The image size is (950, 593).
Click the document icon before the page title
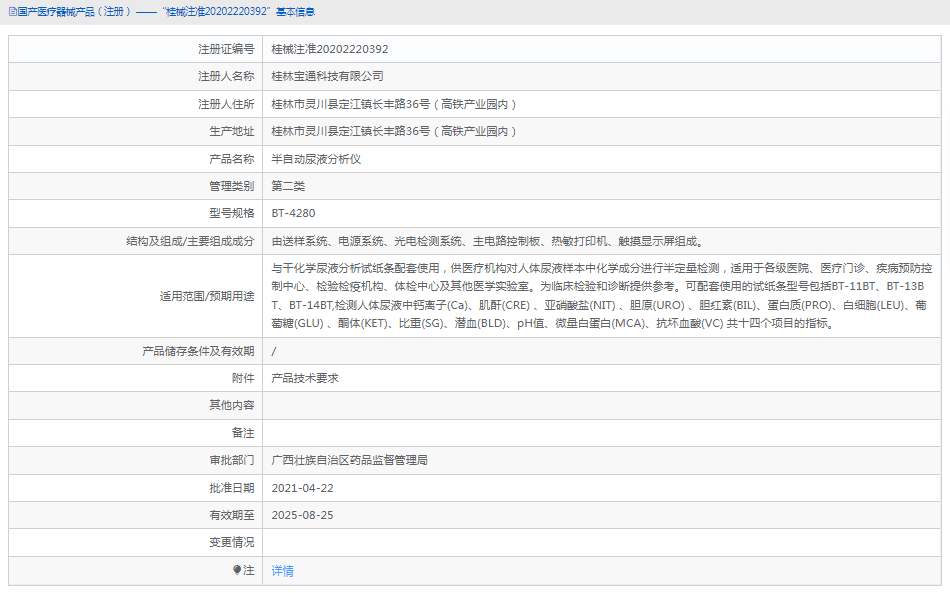[x=10, y=13]
